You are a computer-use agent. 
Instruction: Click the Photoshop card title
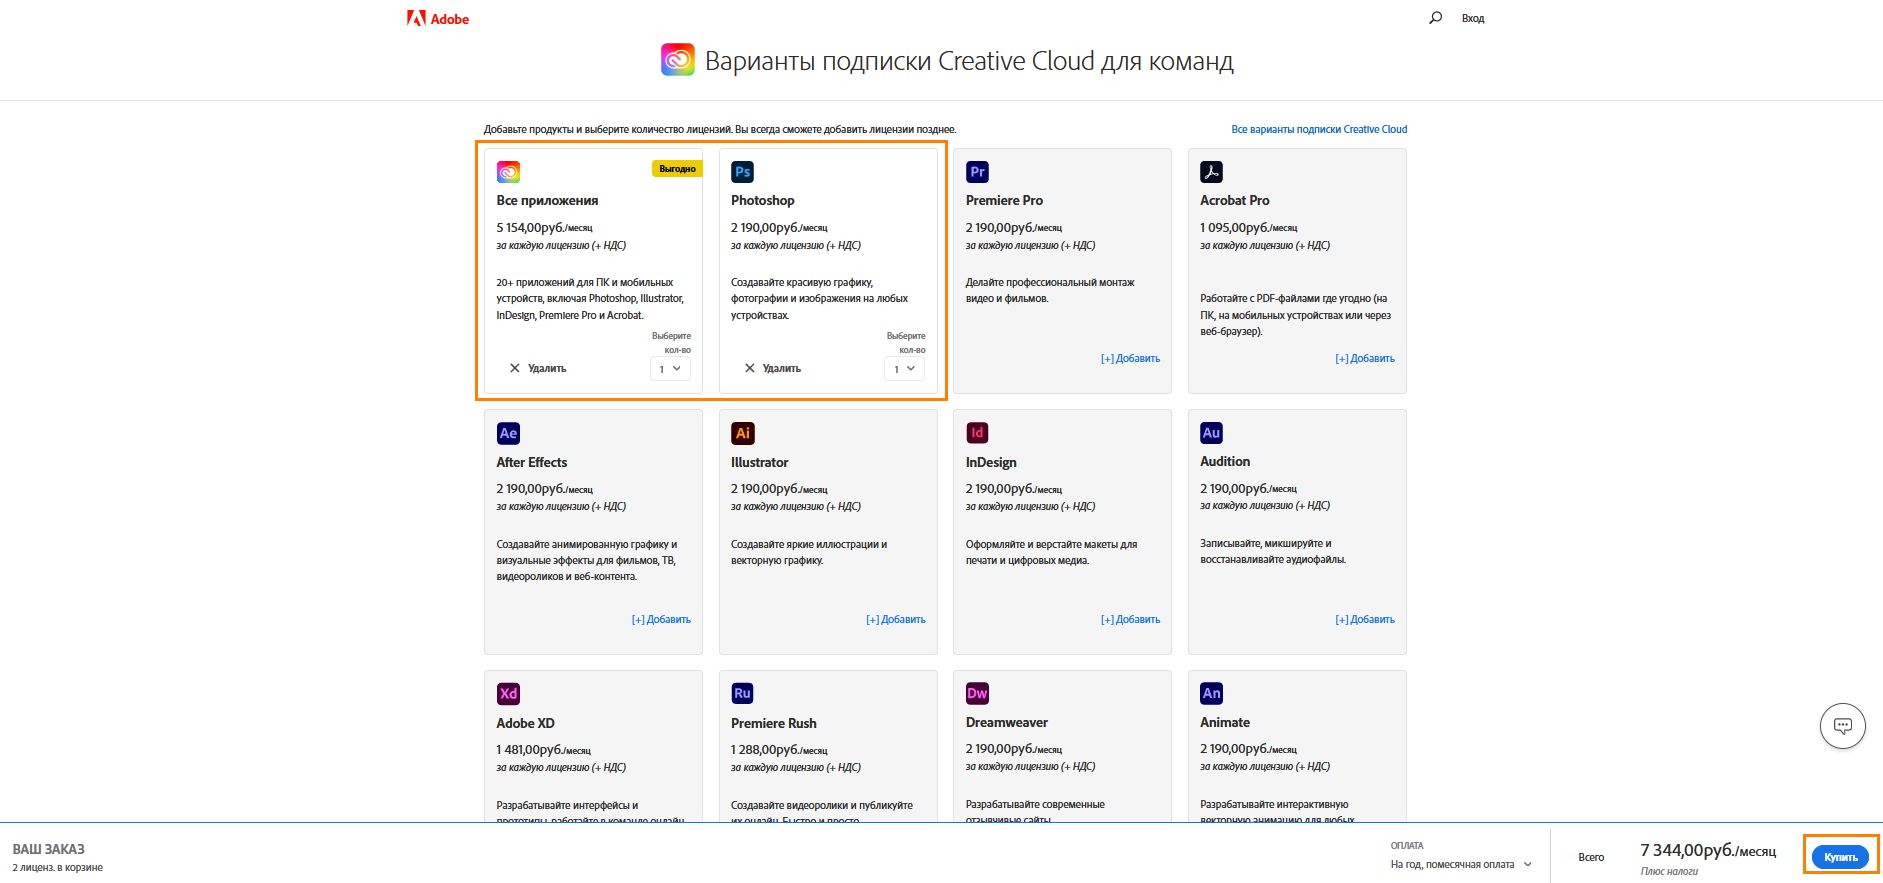[x=763, y=200]
